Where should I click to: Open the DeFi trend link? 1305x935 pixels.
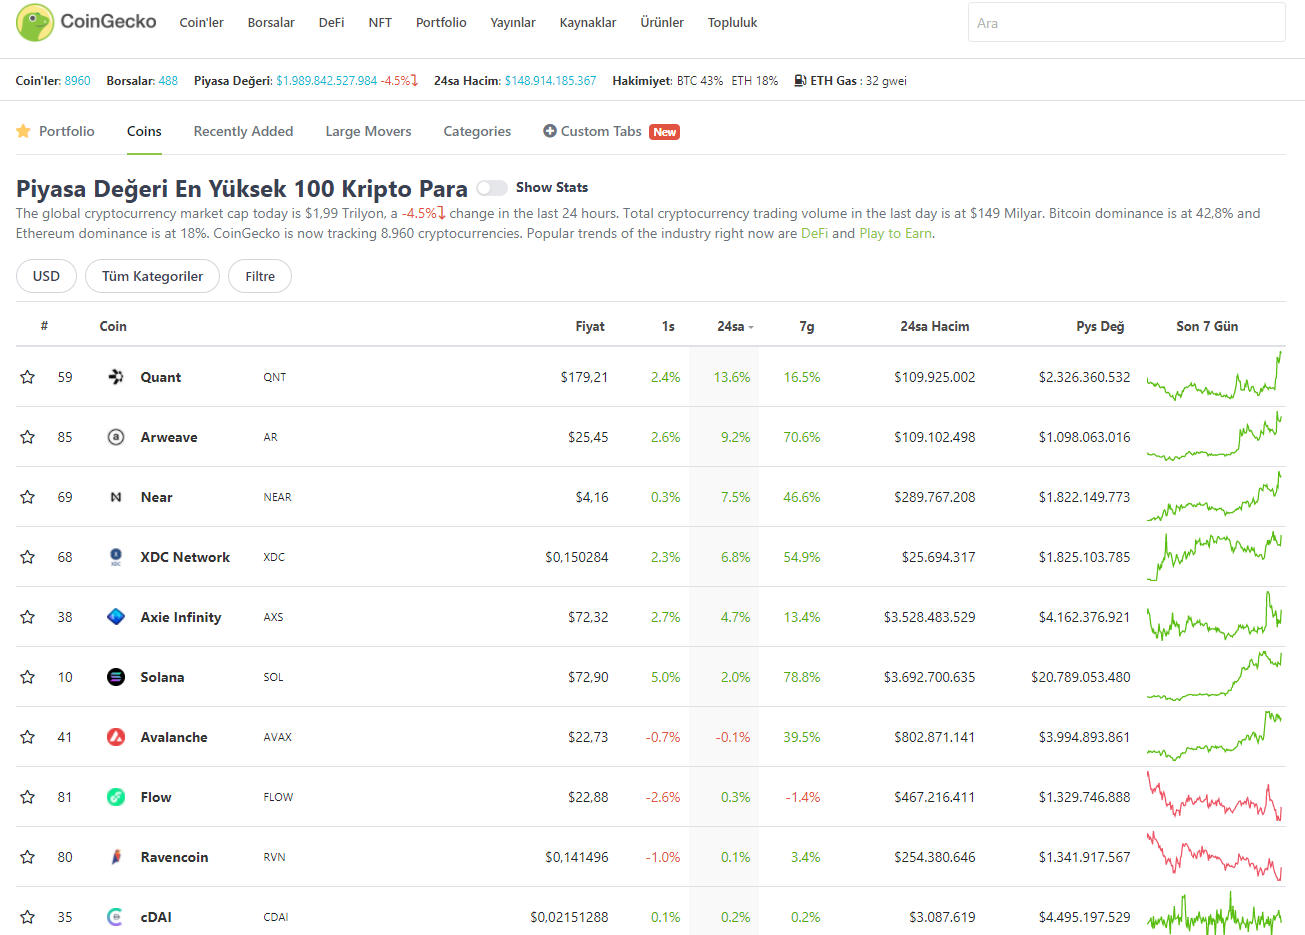(x=814, y=233)
